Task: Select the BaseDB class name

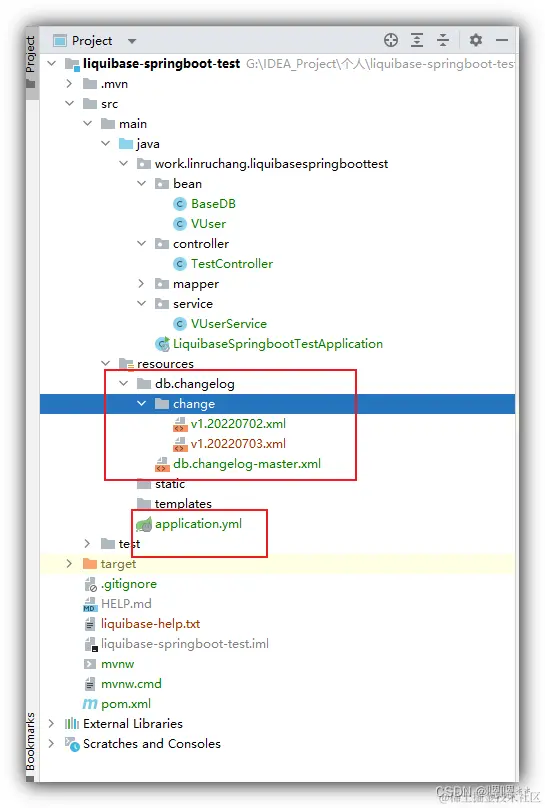Action: [213, 204]
